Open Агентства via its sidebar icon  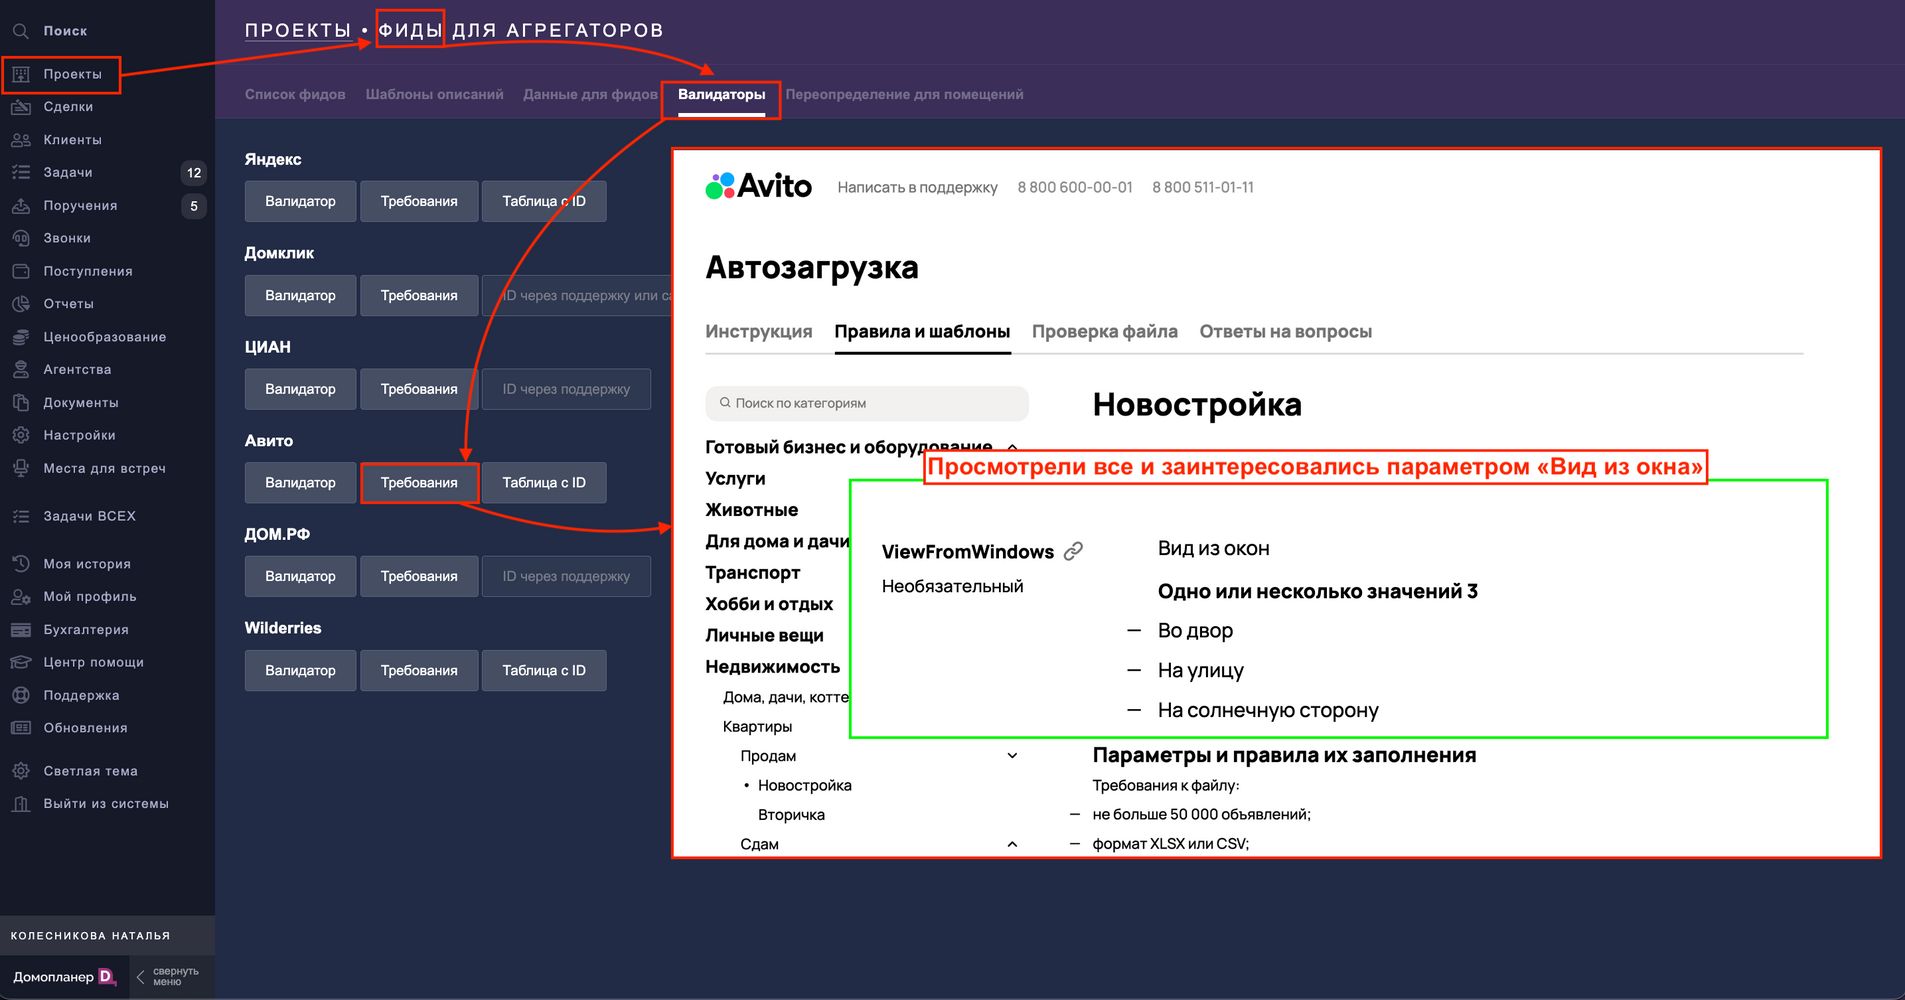pyautogui.click(x=21, y=369)
